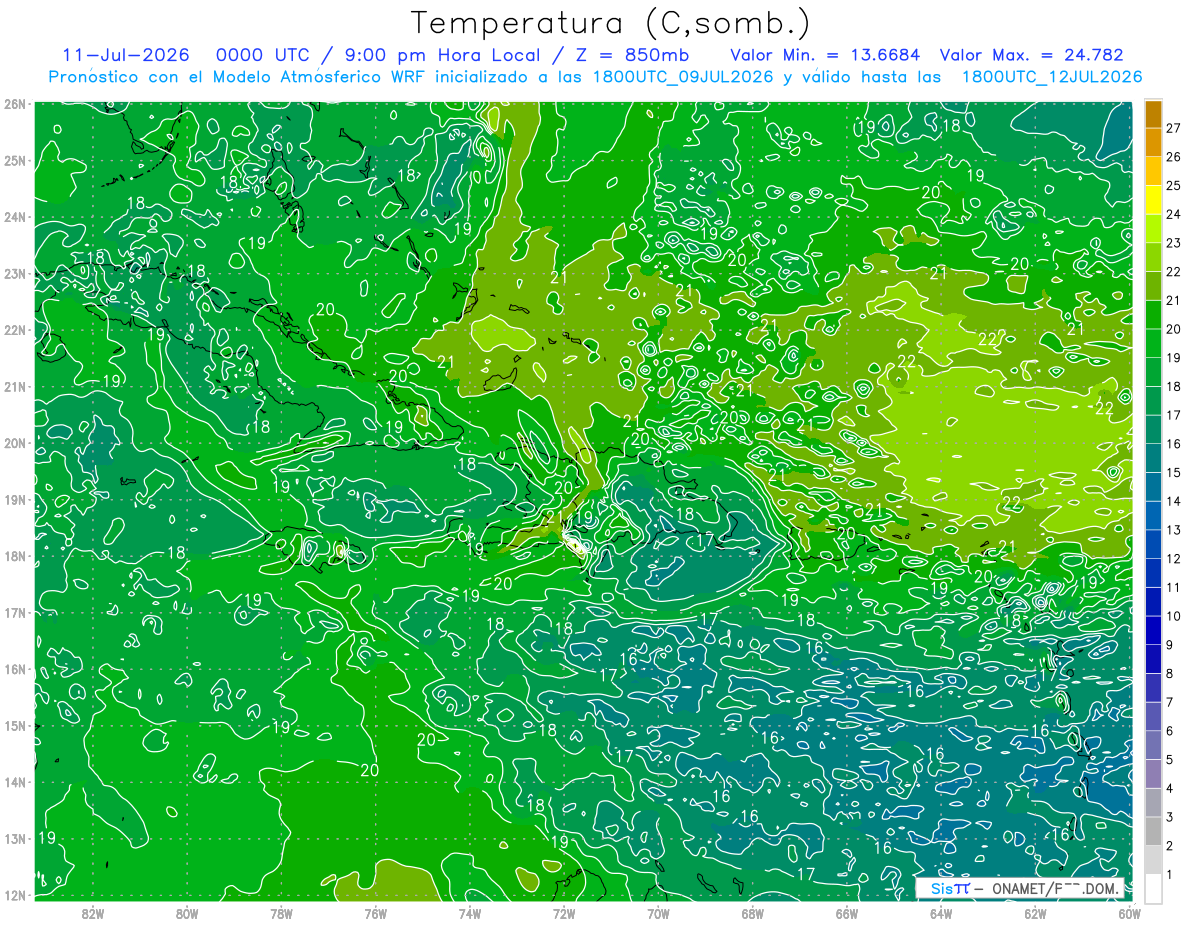The height and width of the screenshot is (927, 1200).
Task: Select initialization time '1800UTC_09JUL2026'
Action: pyautogui.click(x=683, y=77)
